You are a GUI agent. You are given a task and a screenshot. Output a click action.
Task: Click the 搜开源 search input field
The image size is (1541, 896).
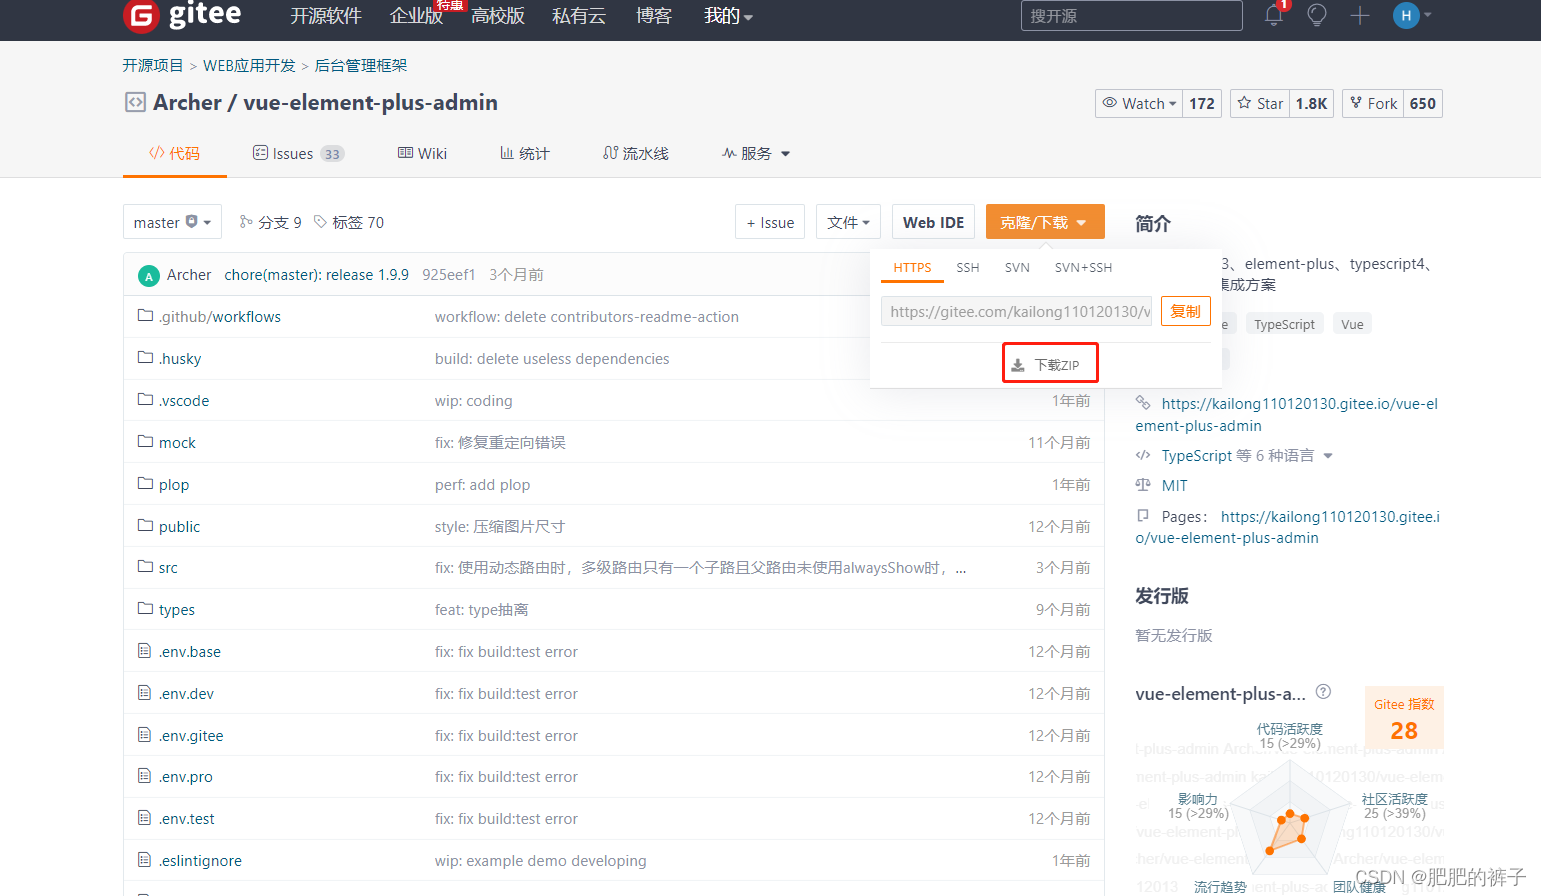pos(1131,15)
